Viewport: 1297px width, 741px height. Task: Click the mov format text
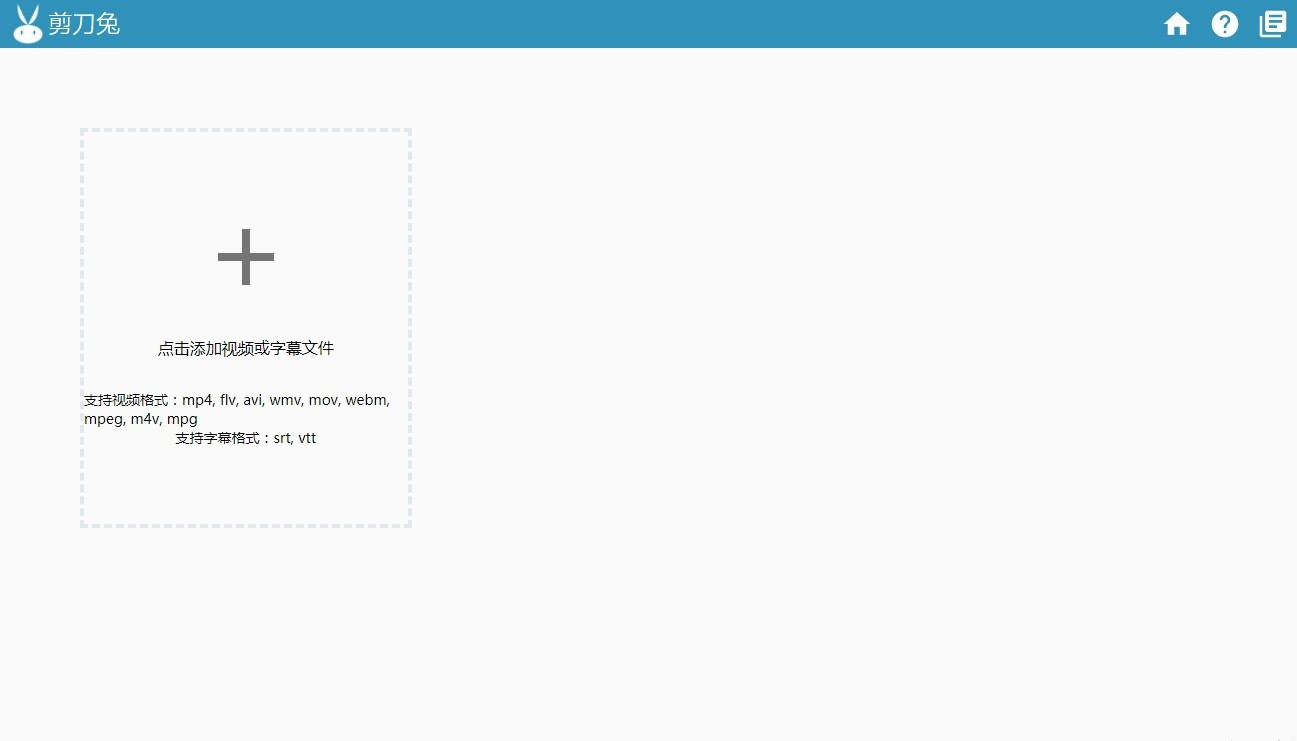click(323, 400)
